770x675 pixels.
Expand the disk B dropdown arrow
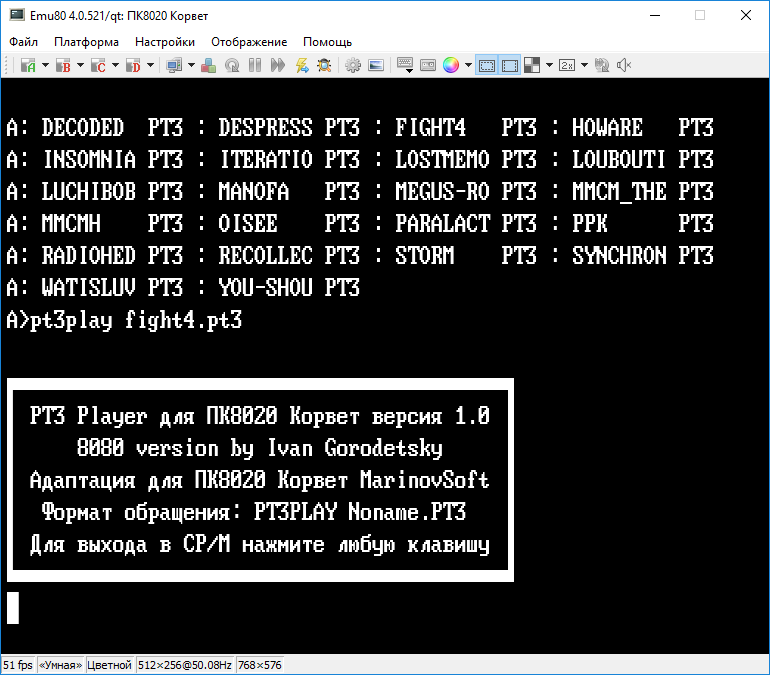point(80,65)
